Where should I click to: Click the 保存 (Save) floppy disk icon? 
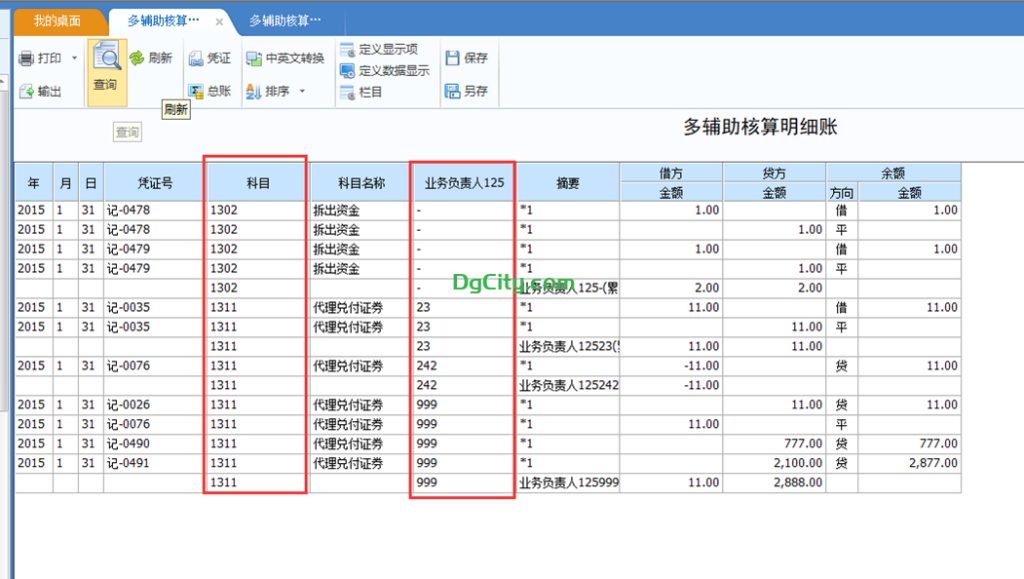click(452, 58)
